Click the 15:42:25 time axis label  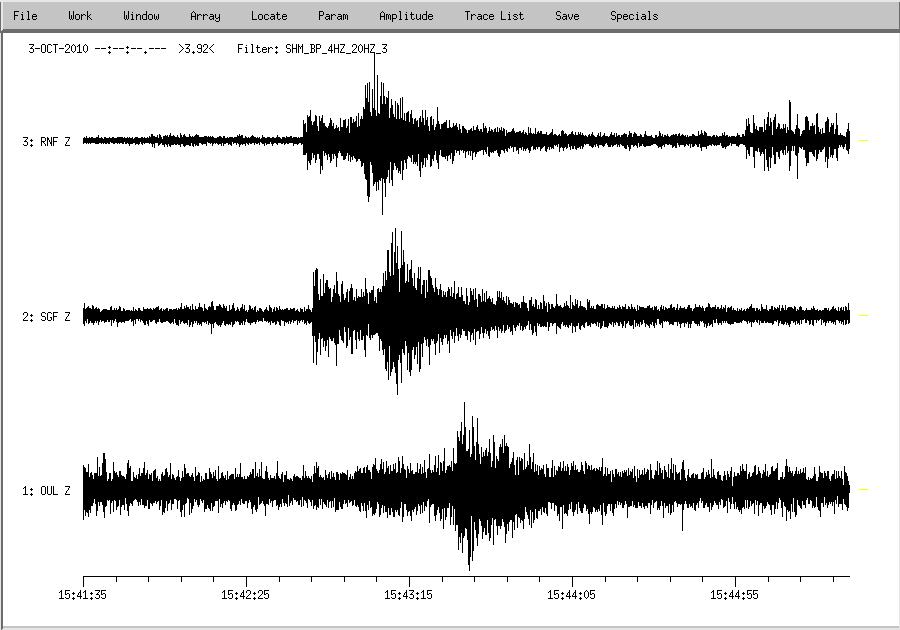point(246,594)
